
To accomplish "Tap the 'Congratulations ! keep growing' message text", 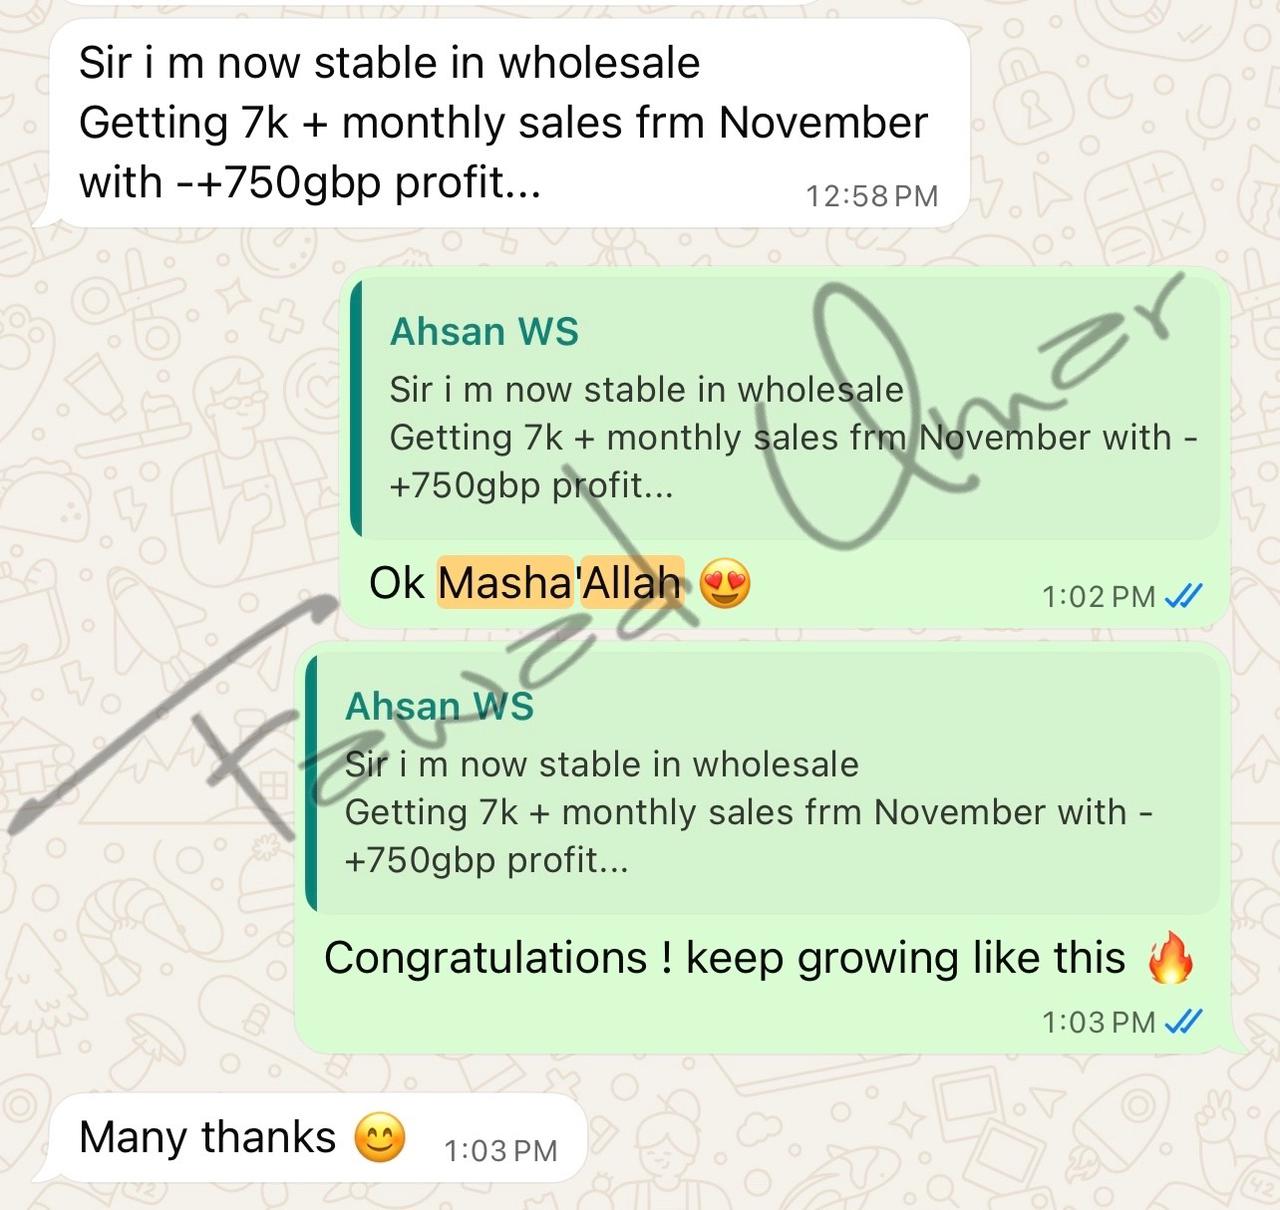I will click(x=725, y=958).
